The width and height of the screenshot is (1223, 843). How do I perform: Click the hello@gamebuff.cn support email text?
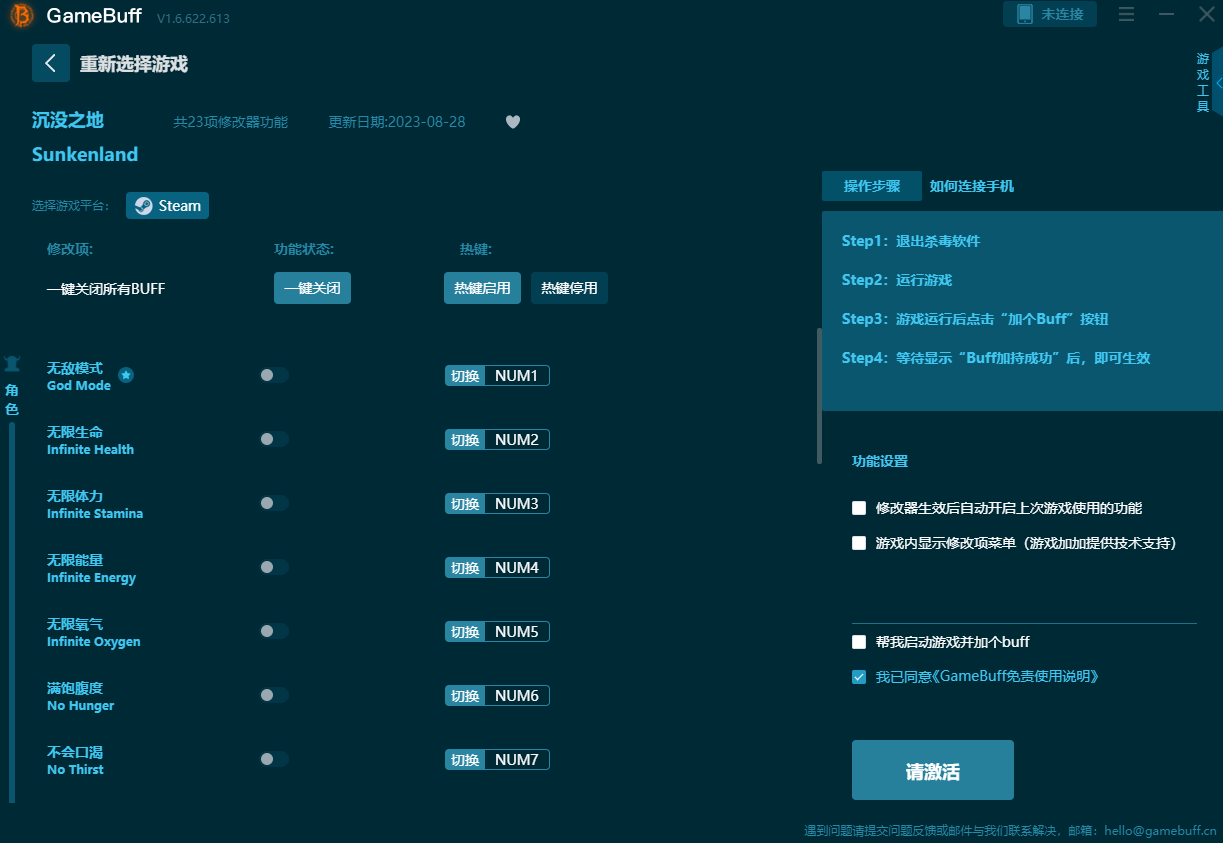[1160, 830]
